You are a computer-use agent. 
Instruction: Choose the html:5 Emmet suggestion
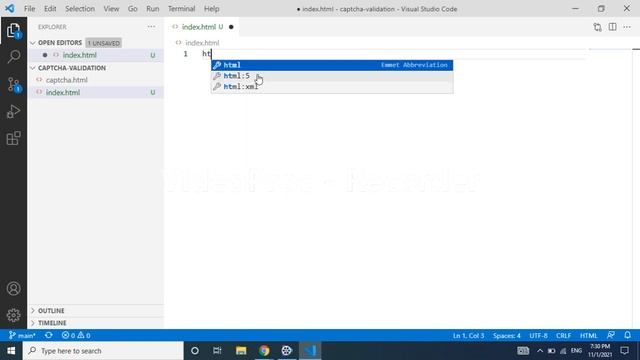click(x=332, y=76)
